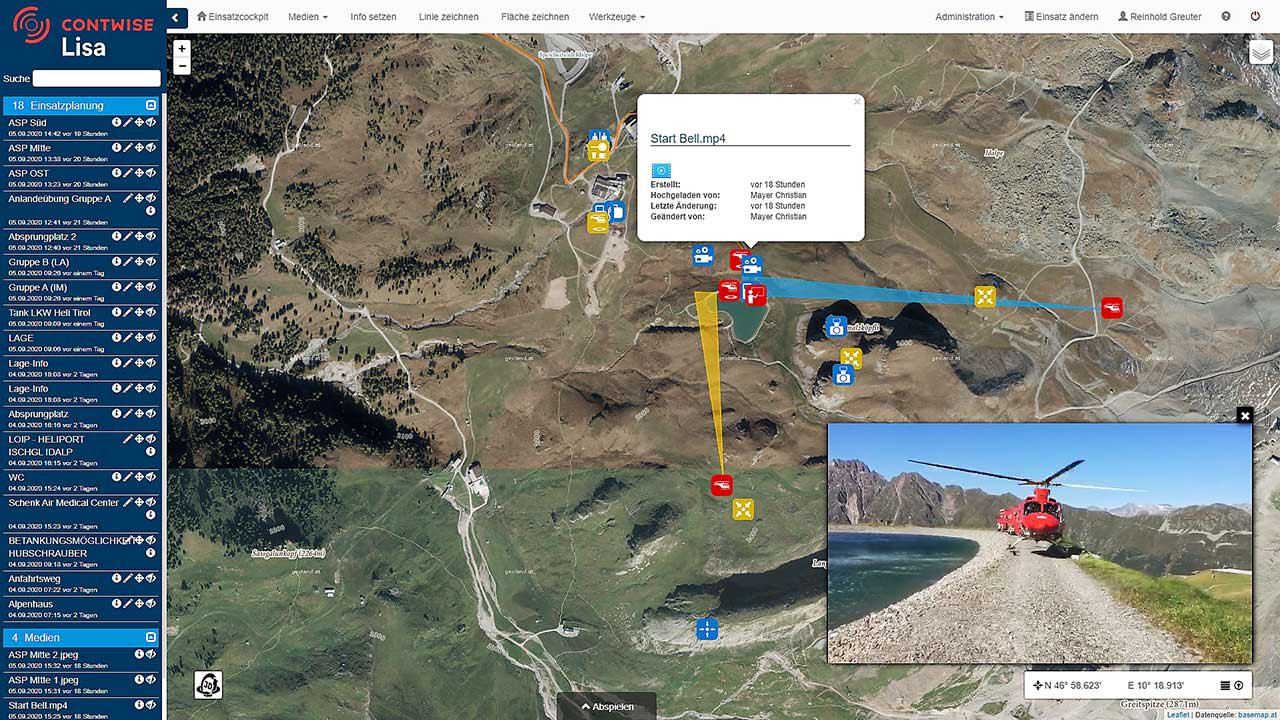Toggle visibility of Tank LKW Heli Tirol

pos(151,312)
